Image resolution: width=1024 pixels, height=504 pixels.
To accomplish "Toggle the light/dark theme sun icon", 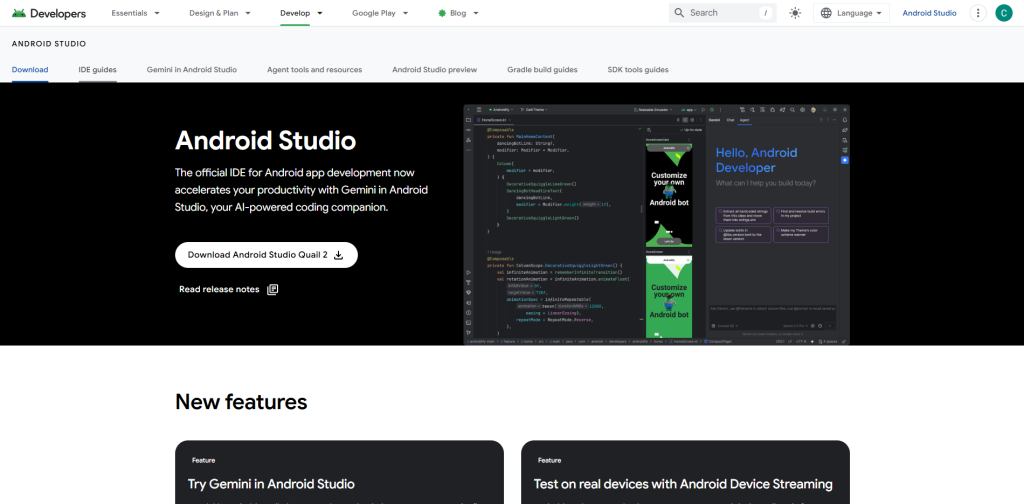I will (795, 13).
